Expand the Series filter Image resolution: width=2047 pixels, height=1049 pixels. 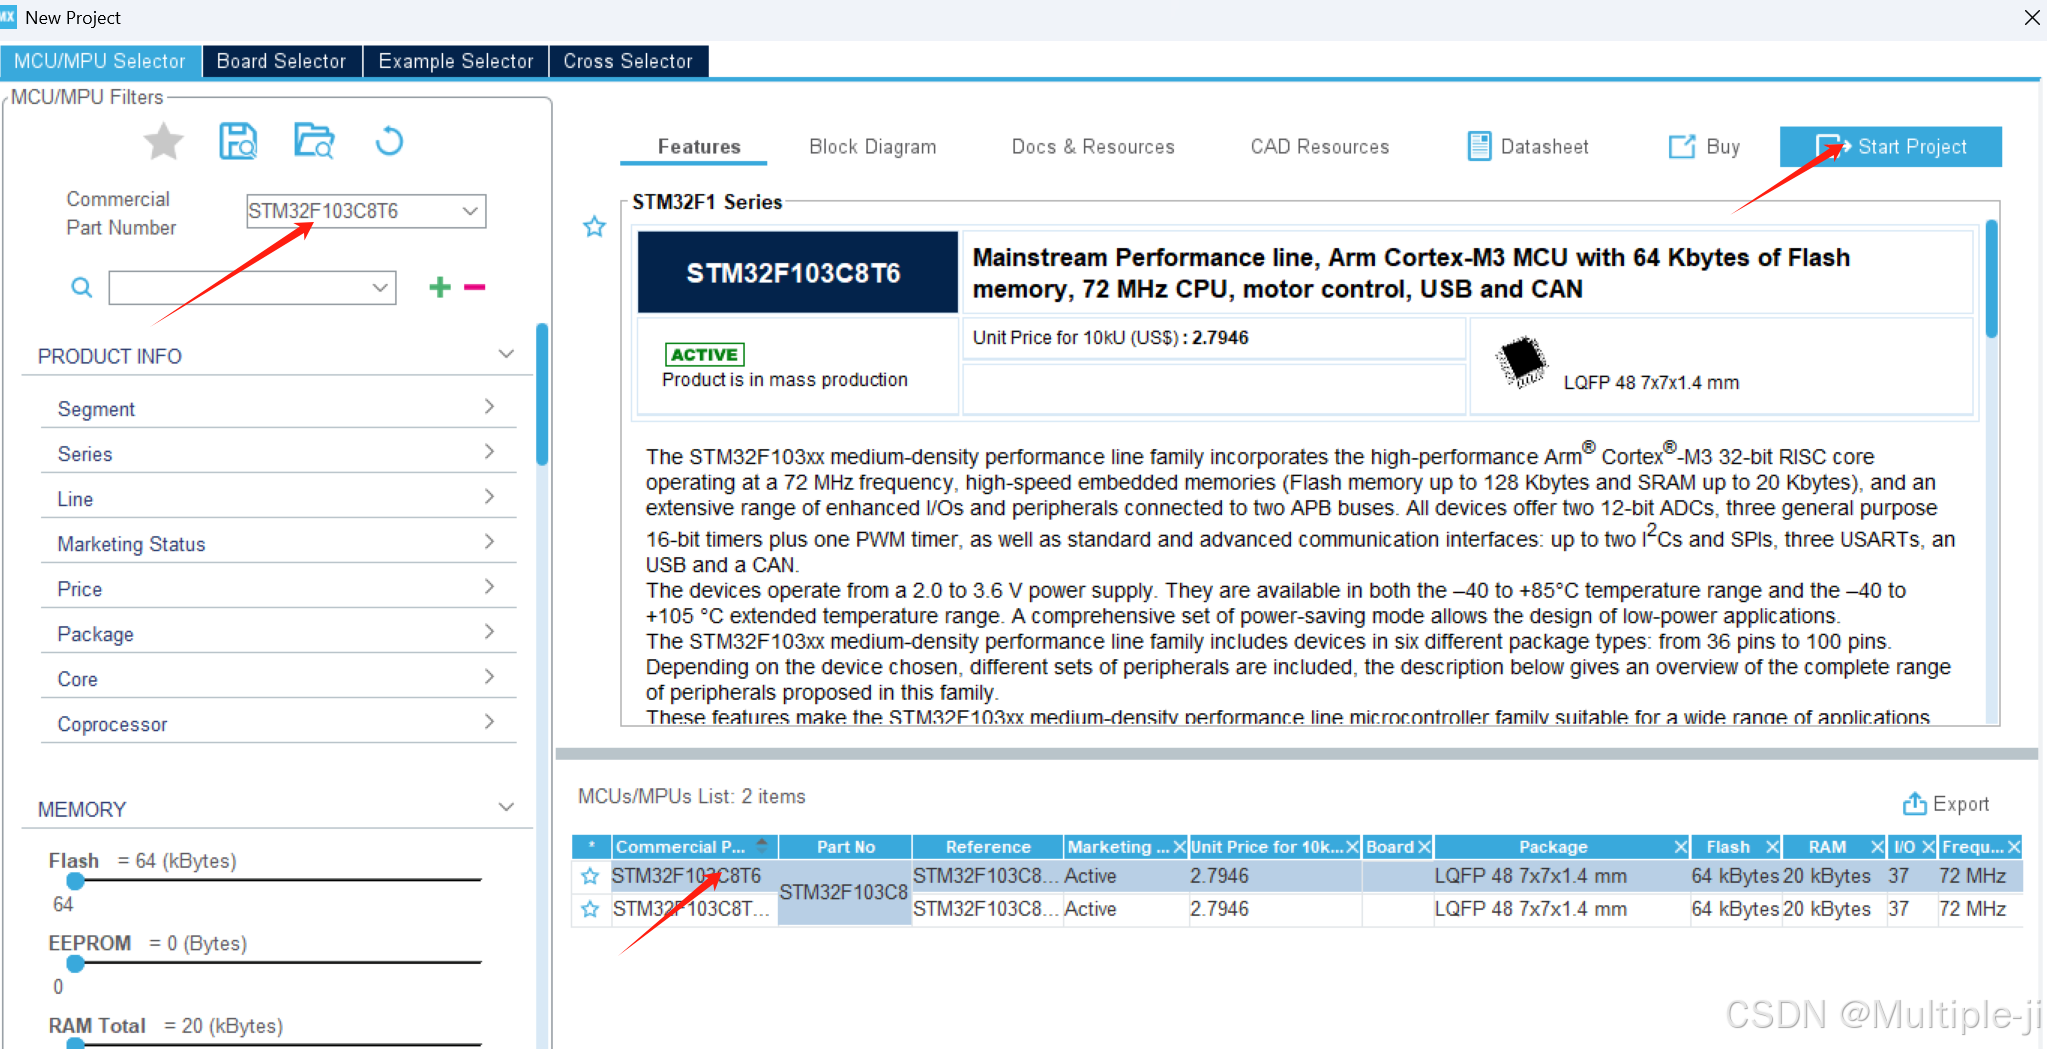pos(489,452)
